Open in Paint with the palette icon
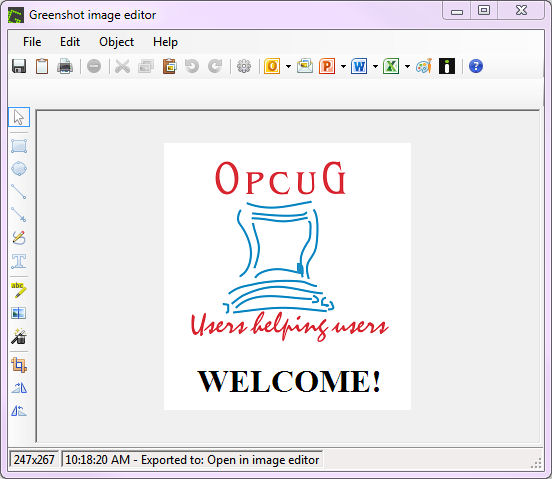 tap(424, 66)
